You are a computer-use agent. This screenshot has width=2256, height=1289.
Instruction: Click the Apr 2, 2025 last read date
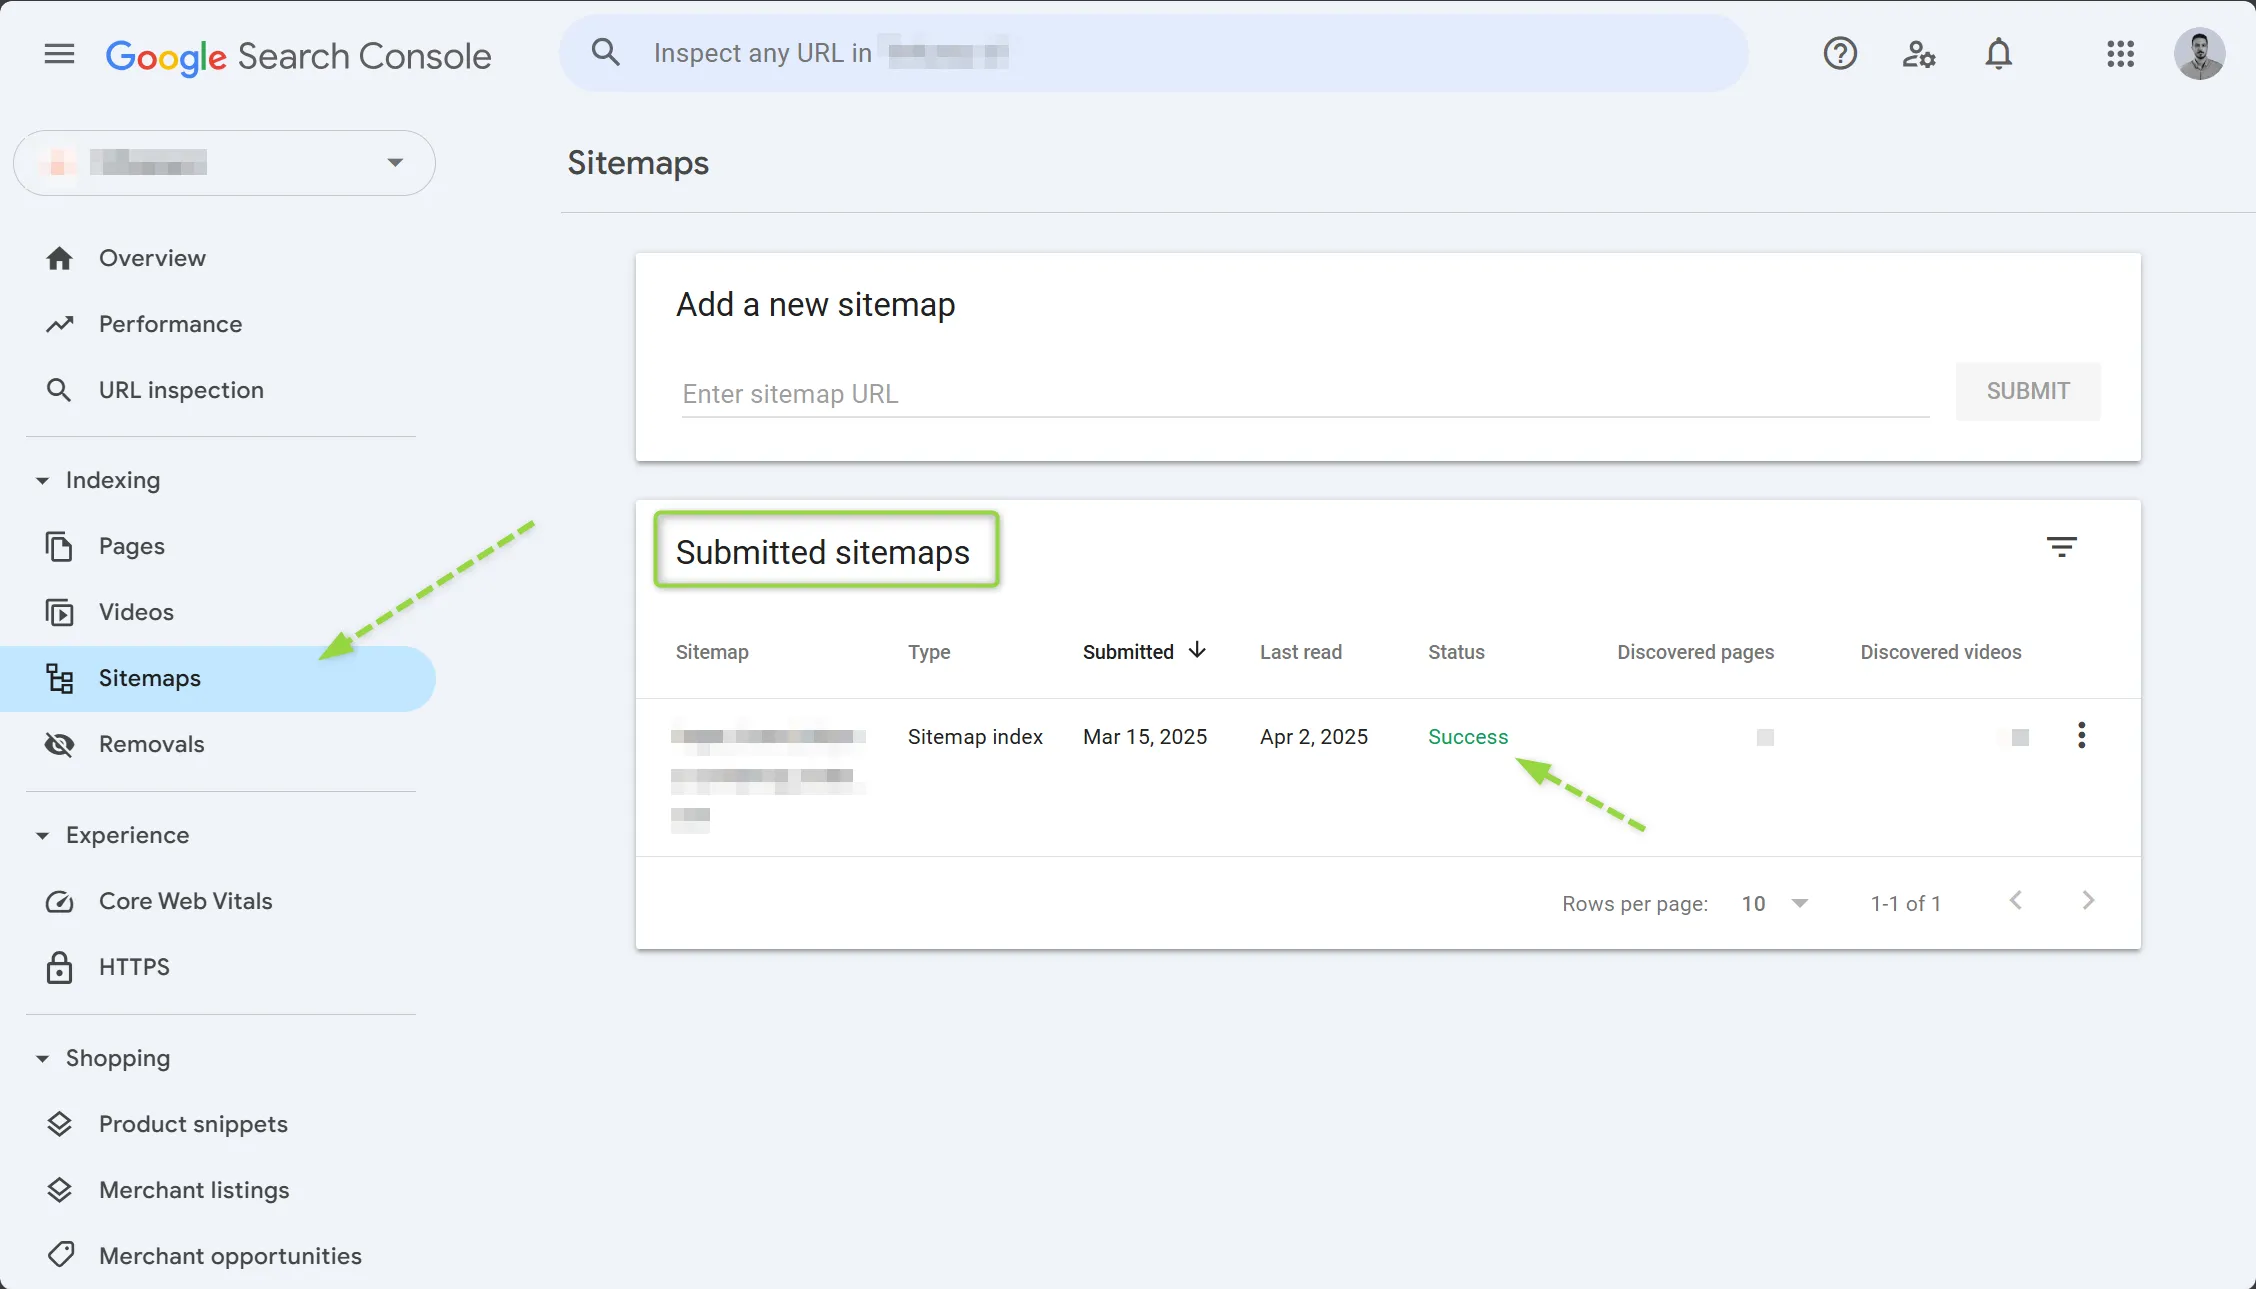(x=1314, y=737)
